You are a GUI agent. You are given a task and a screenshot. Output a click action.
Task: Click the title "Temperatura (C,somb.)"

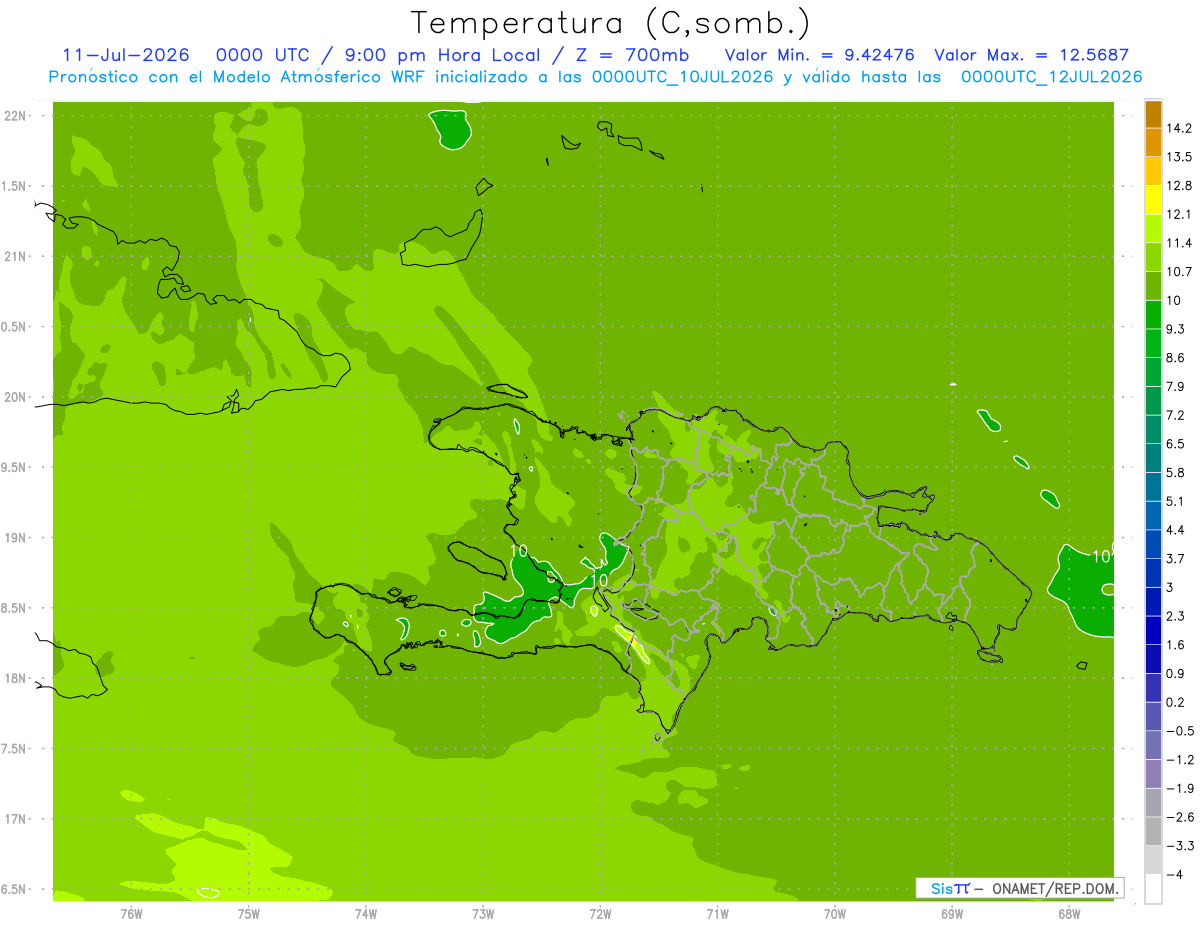[610, 23]
